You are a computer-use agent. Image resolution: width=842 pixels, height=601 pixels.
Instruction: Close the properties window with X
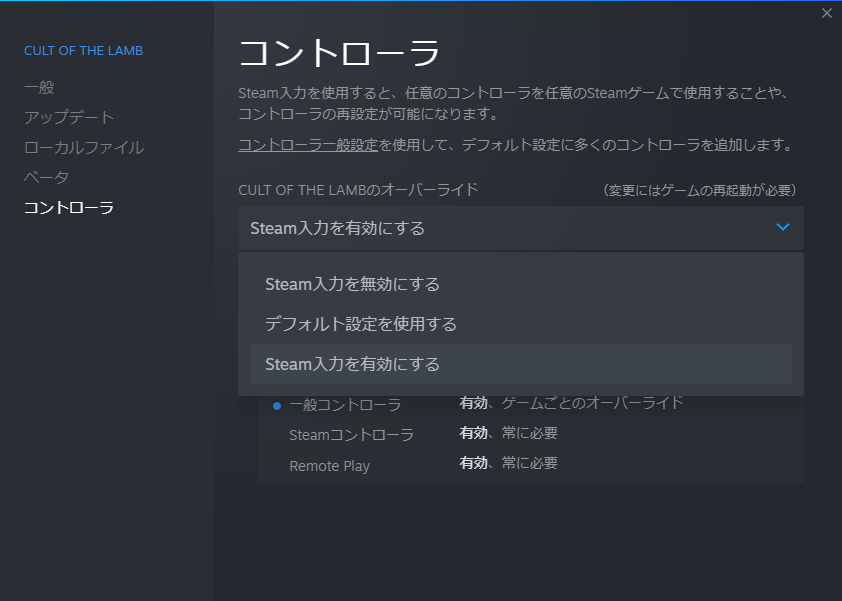click(826, 13)
